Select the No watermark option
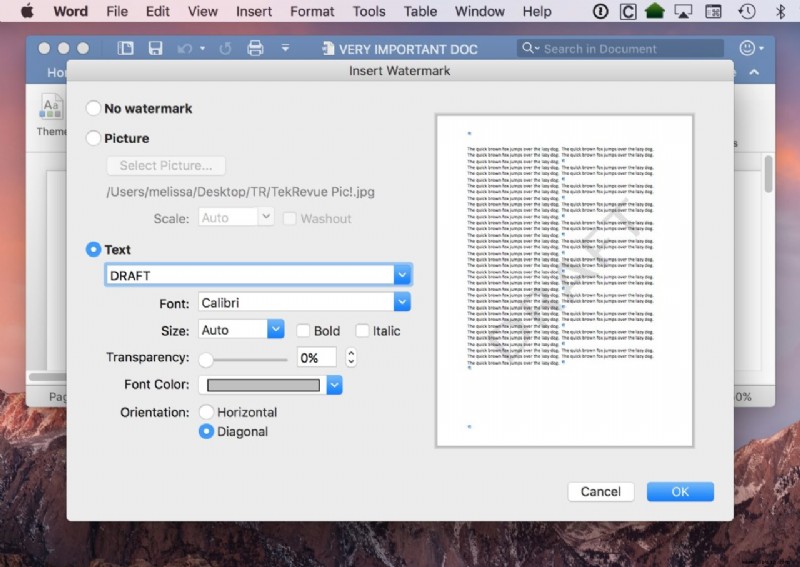 (x=93, y=108)
